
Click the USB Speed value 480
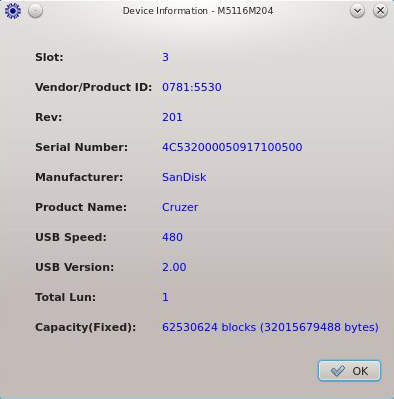click(172, 237)
